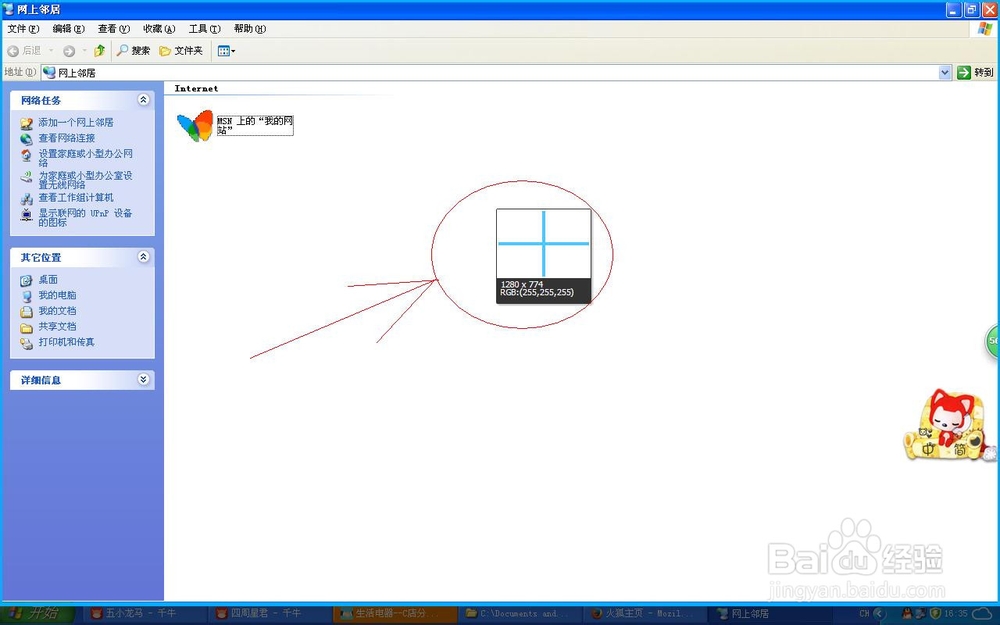The image size is (1000, 625).
Task: Switch to 火狐主页 Mozilla taskbar window
Action: tap(643, 614)
